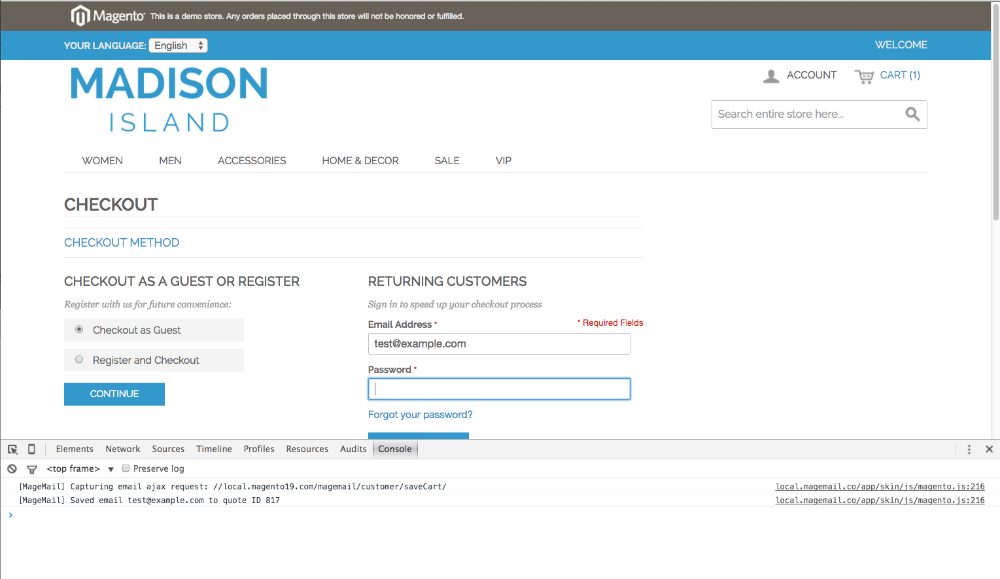1000x579 pixels.
Task: Toggle the device mode phone icon
Action: coord(32,449)
